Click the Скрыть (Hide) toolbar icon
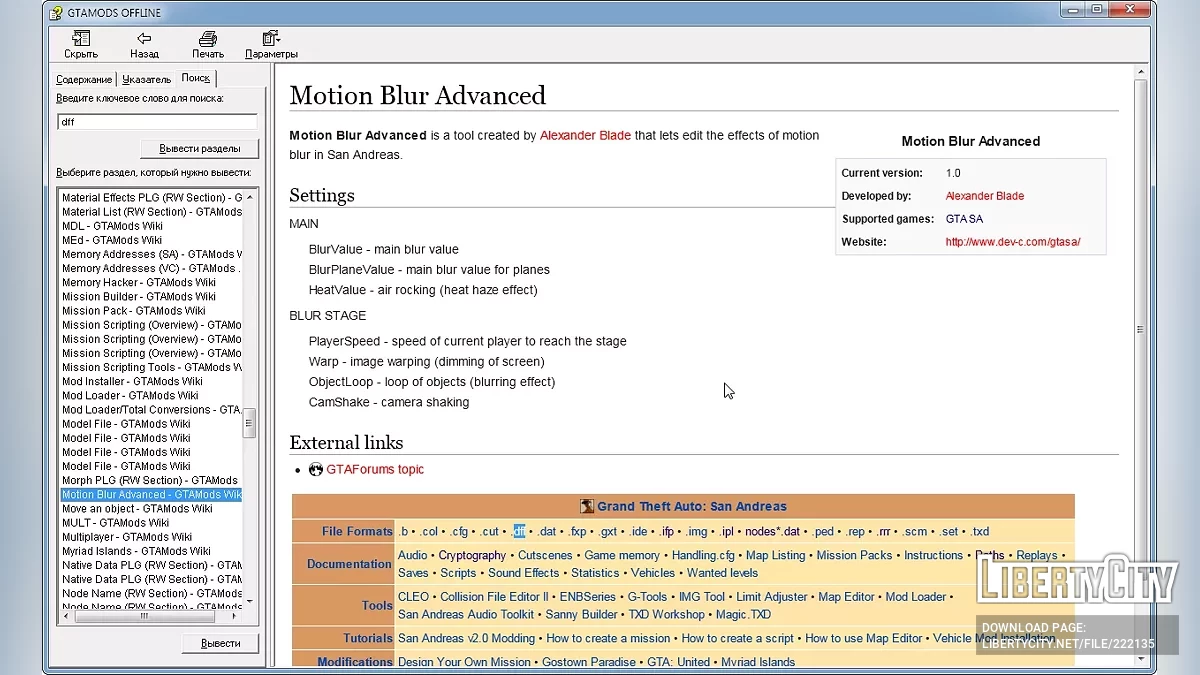Viewport: 1200px width, 675px height. point(81,39)
